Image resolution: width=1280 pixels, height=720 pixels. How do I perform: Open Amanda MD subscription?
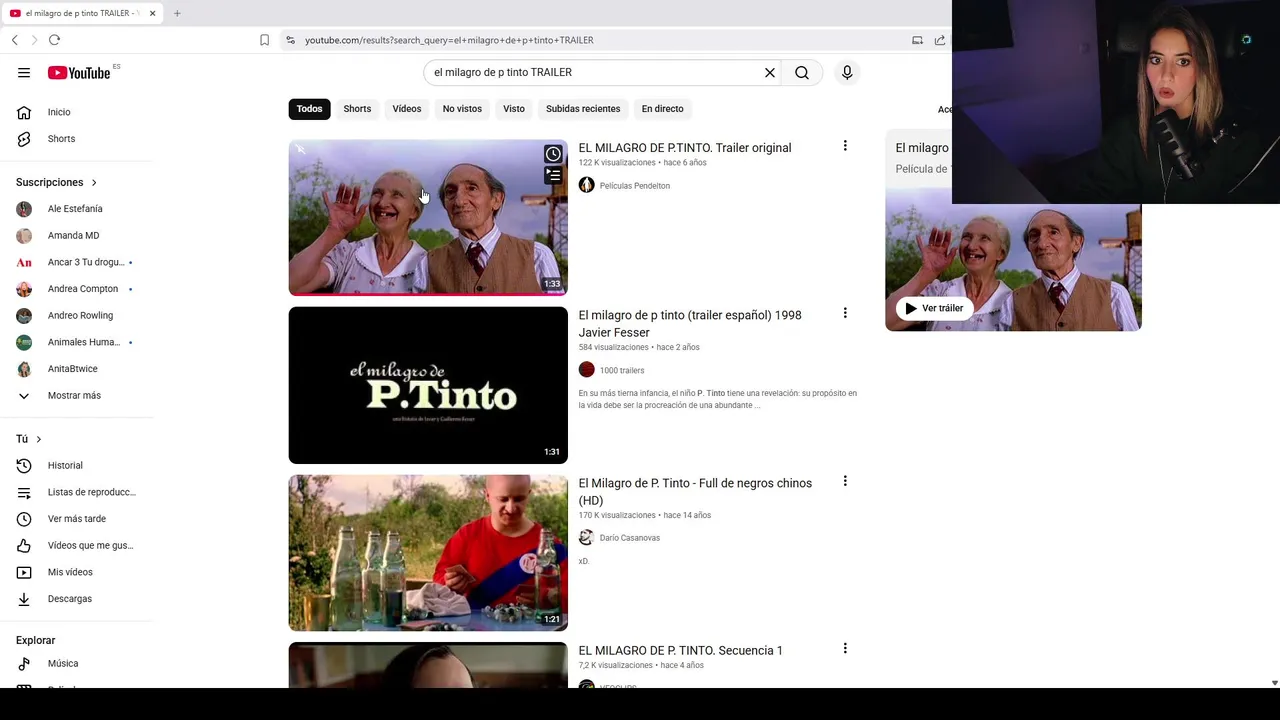coord(76,236)
